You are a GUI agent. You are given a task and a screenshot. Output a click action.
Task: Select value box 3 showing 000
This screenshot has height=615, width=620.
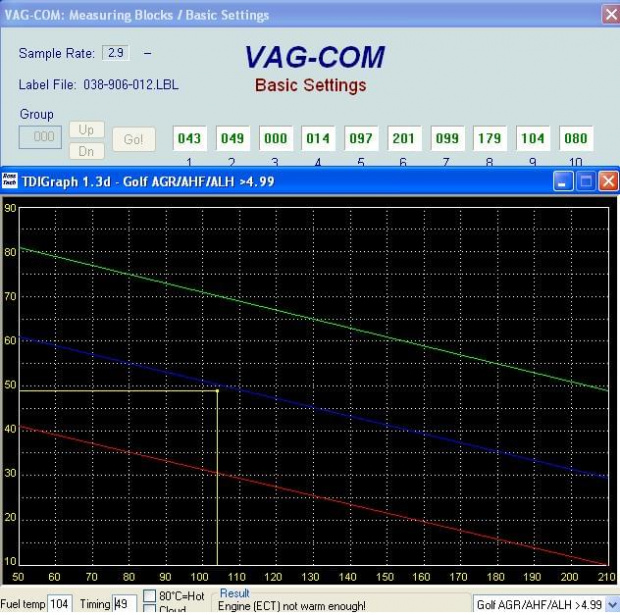(x=276, y=138)
